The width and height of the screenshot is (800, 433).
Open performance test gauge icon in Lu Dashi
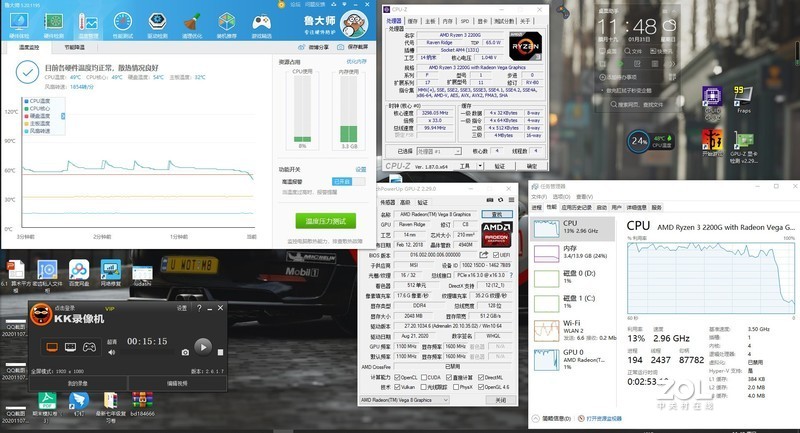[x=122, y=22]
